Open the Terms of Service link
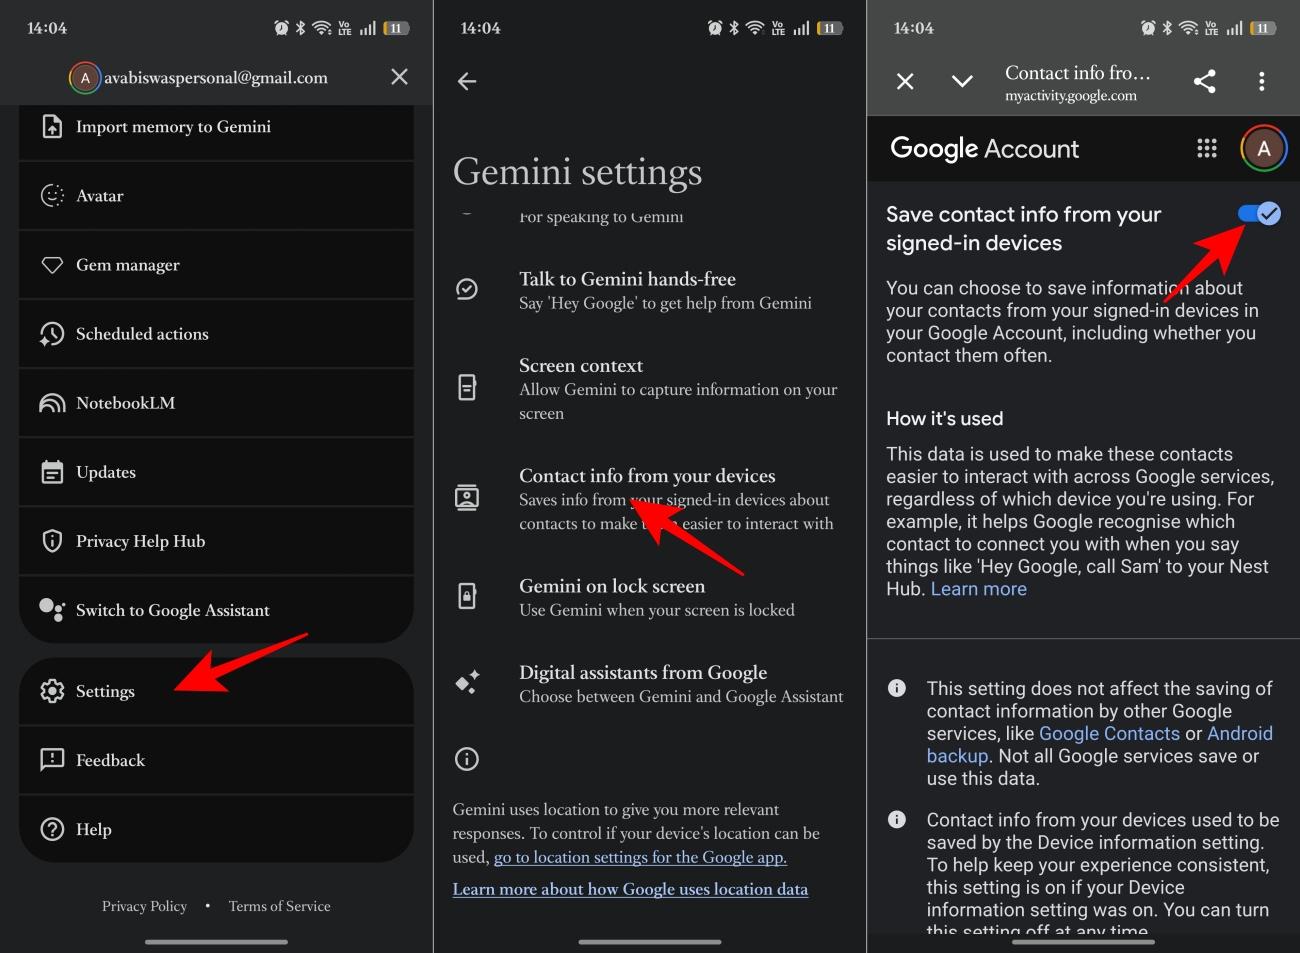The image size is (1300, 953). [279, 906]
